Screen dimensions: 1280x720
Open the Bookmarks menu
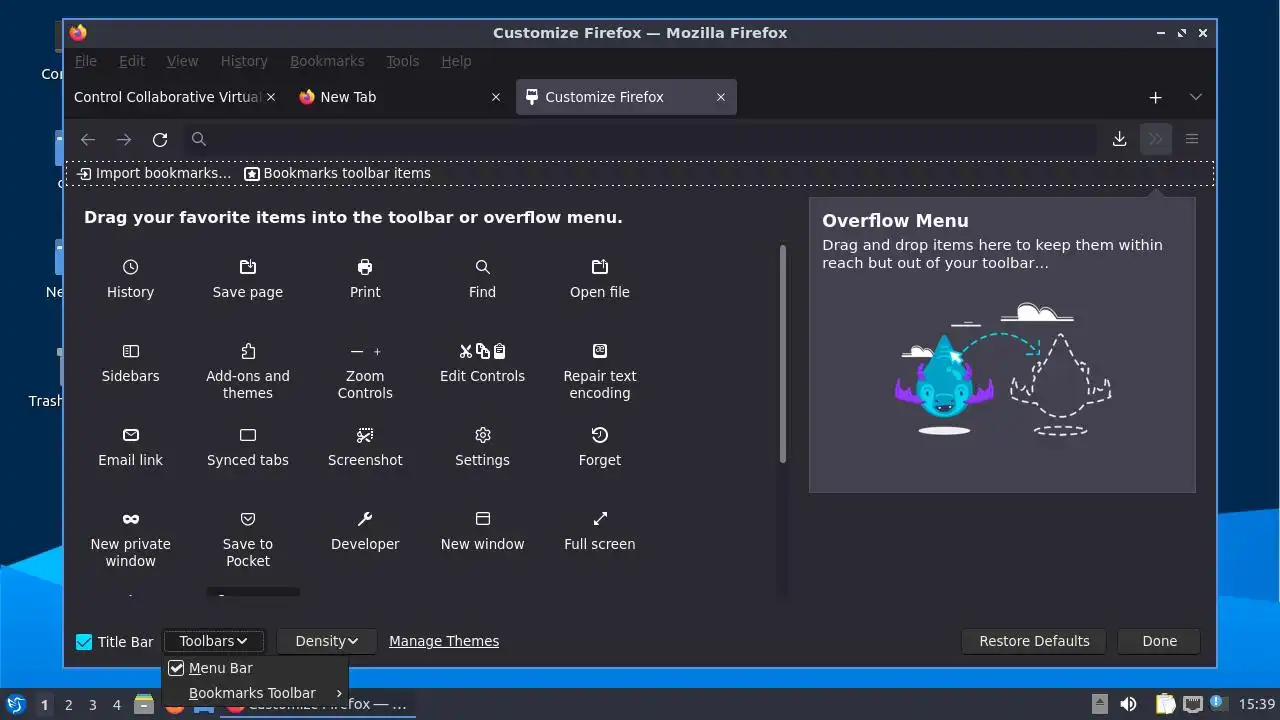[x=327, y=61]
